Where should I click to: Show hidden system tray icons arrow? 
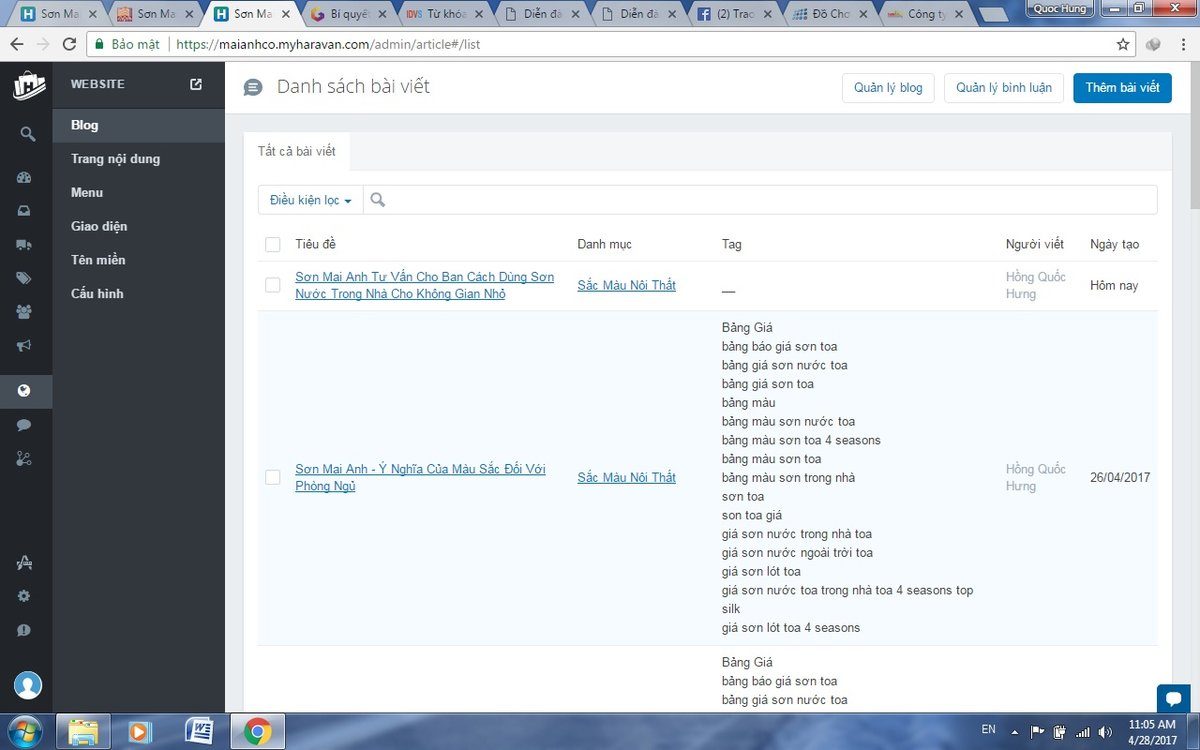[1015, 731]
